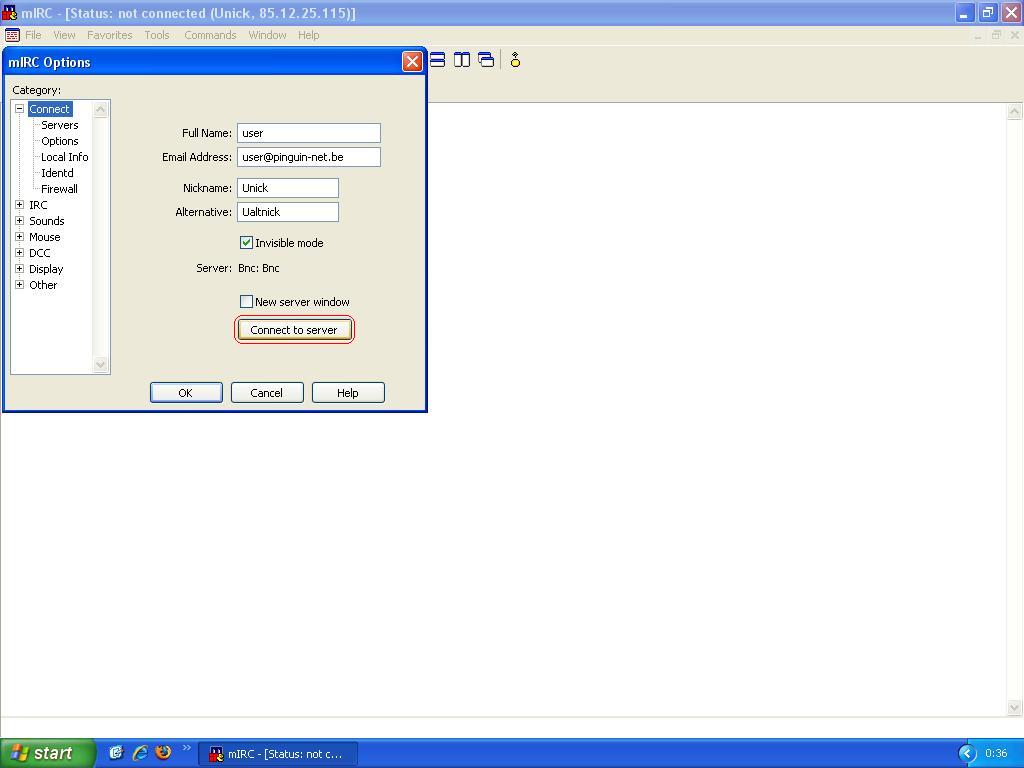Select Servers in category tree
Image resolution: width=1024 pixels, height=768 pixels.
click(x=59, y=125)
